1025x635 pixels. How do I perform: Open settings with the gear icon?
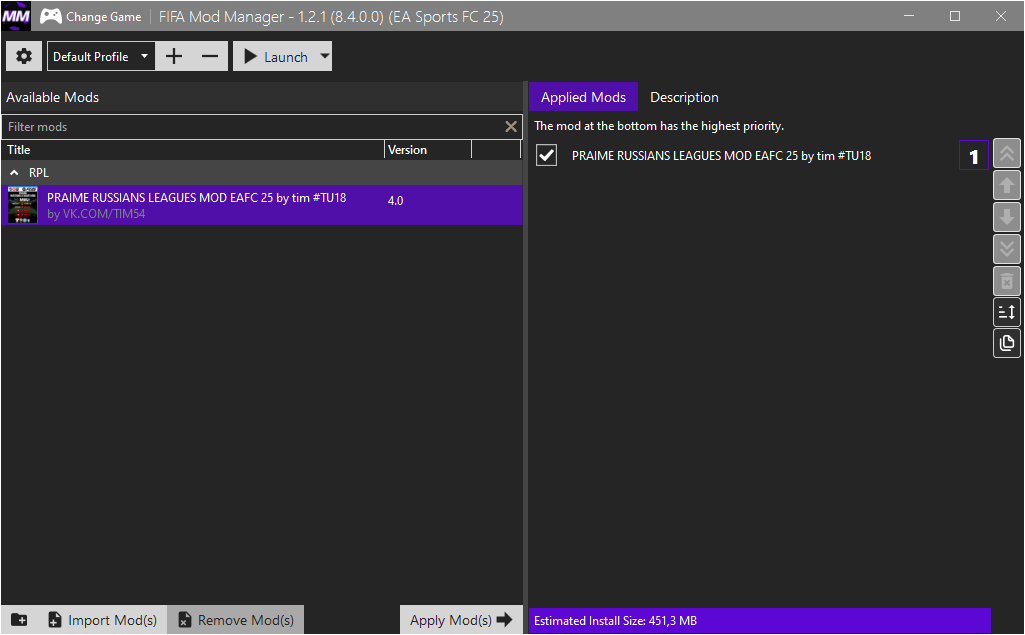tap(24, 56)
